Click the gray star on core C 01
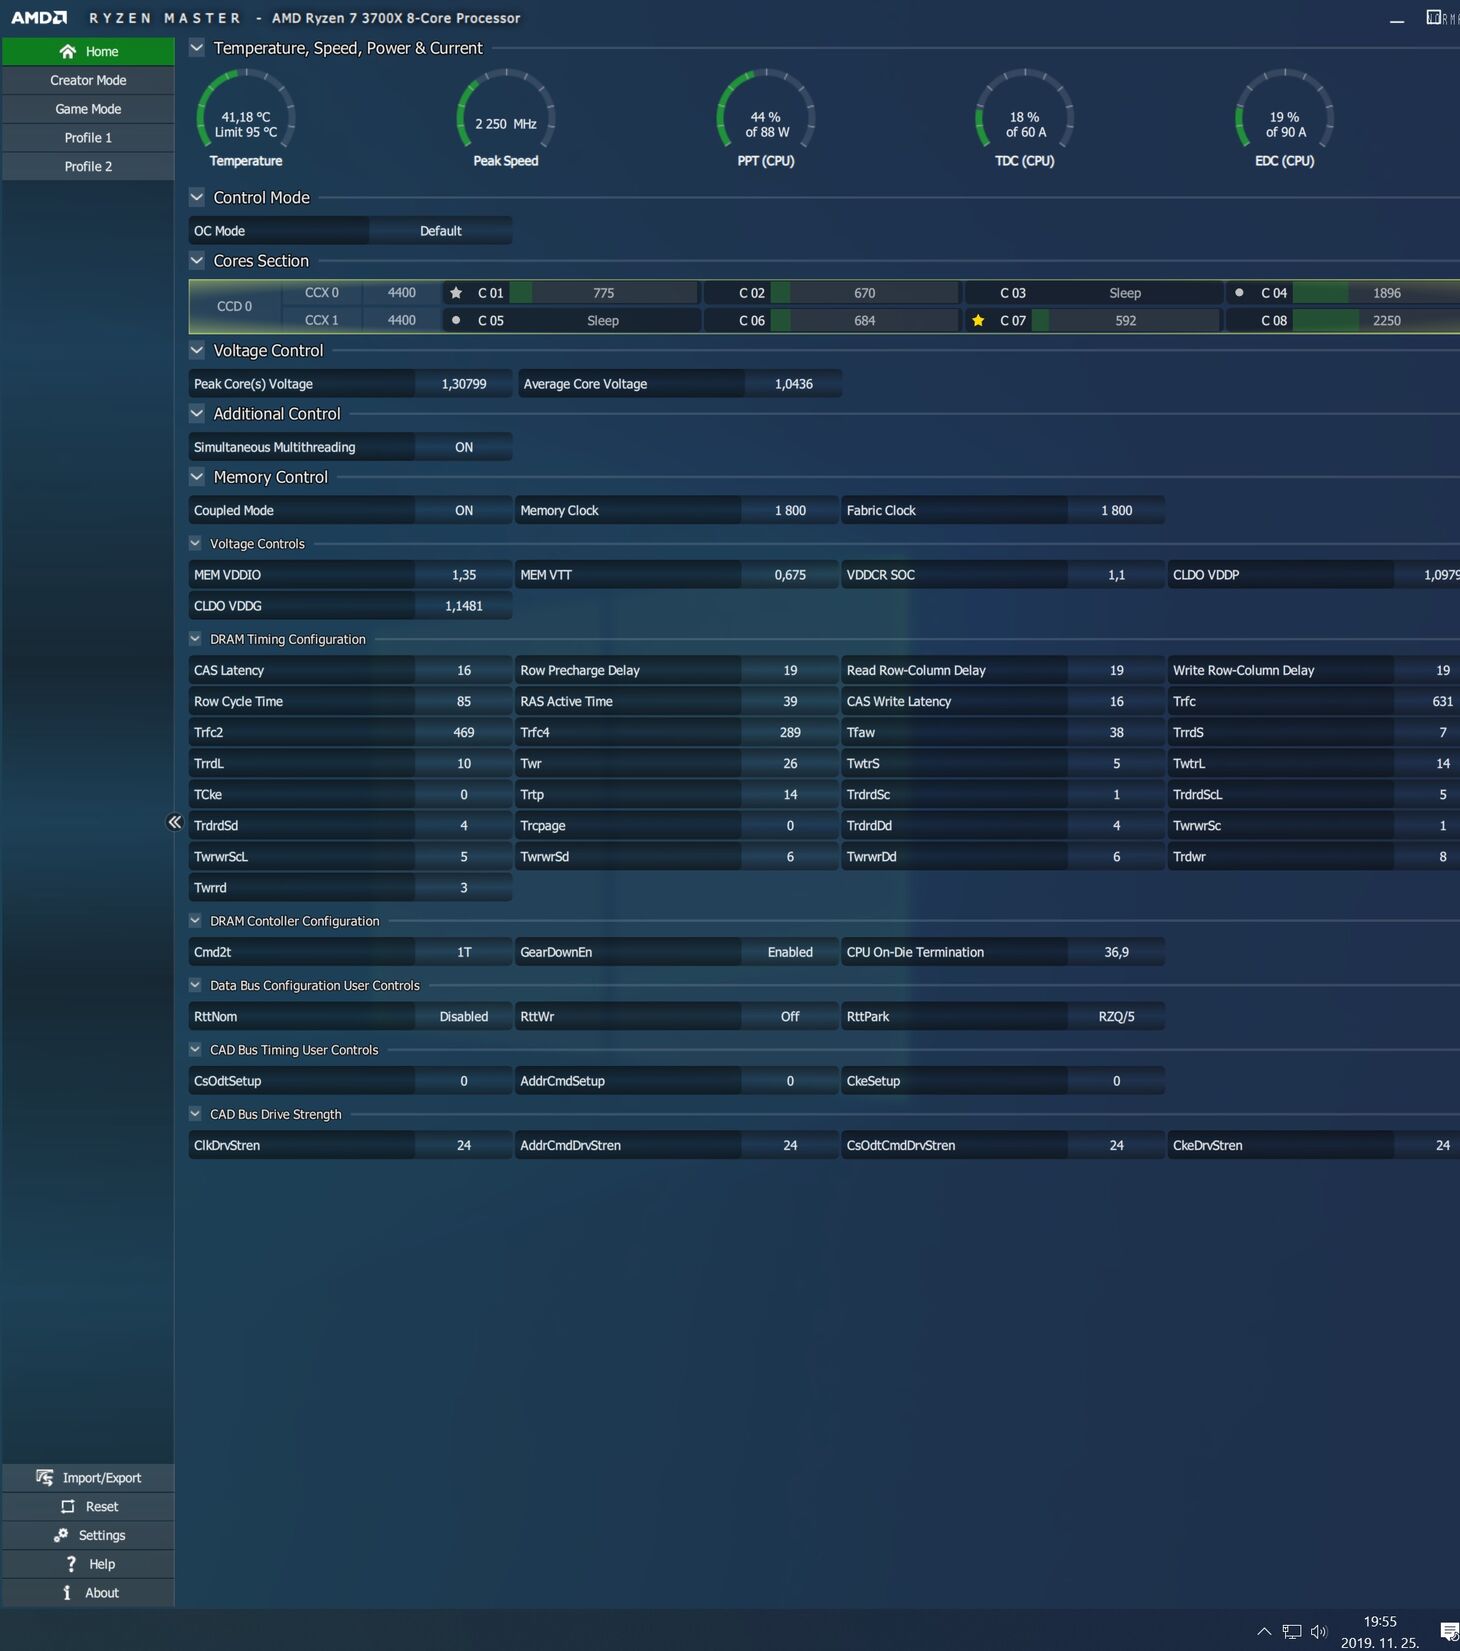Viewport: 1460px width, 1651px height. pyautogui.click(x=456, y=293)
